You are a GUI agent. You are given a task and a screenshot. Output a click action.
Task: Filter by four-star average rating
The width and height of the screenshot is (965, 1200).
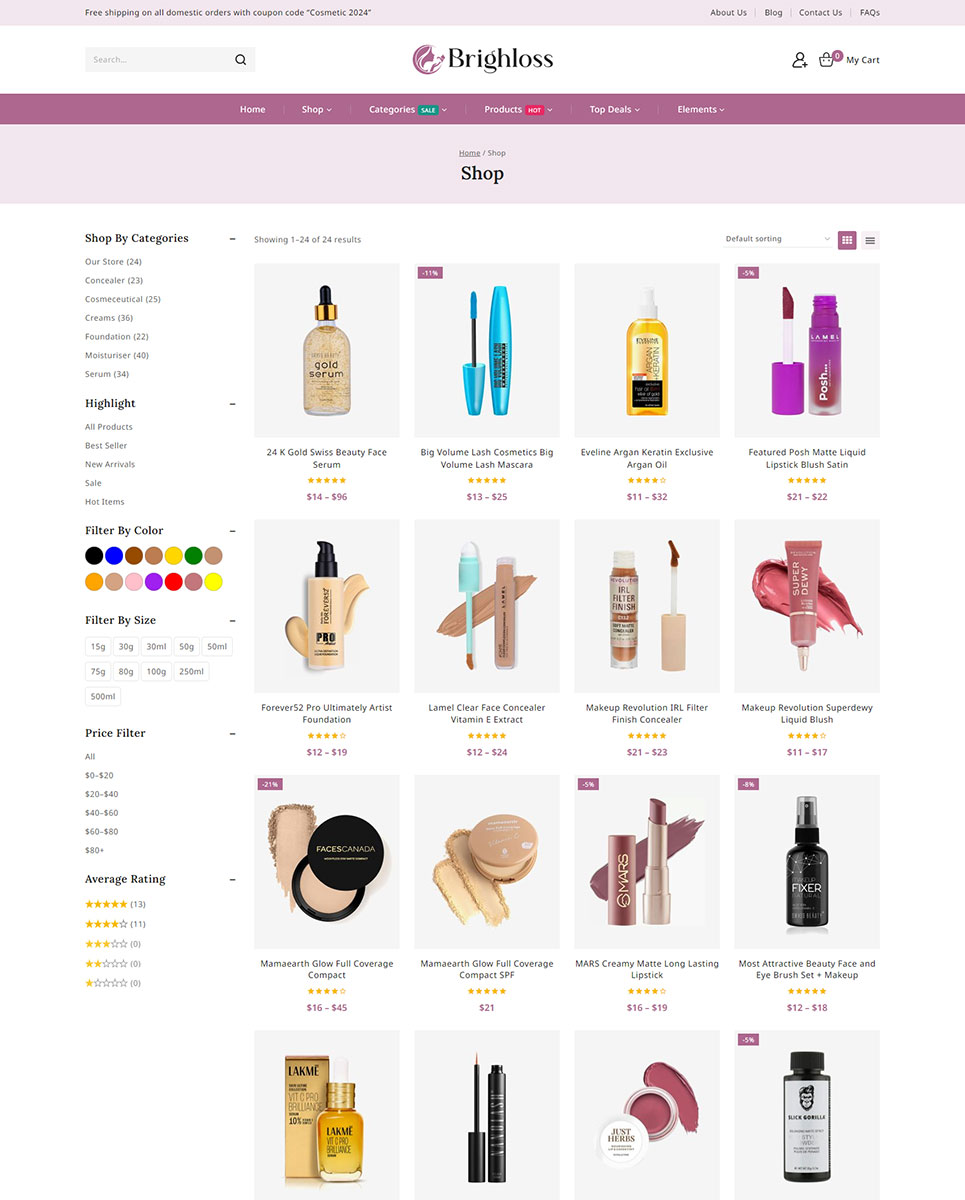(x=106, y=924)
